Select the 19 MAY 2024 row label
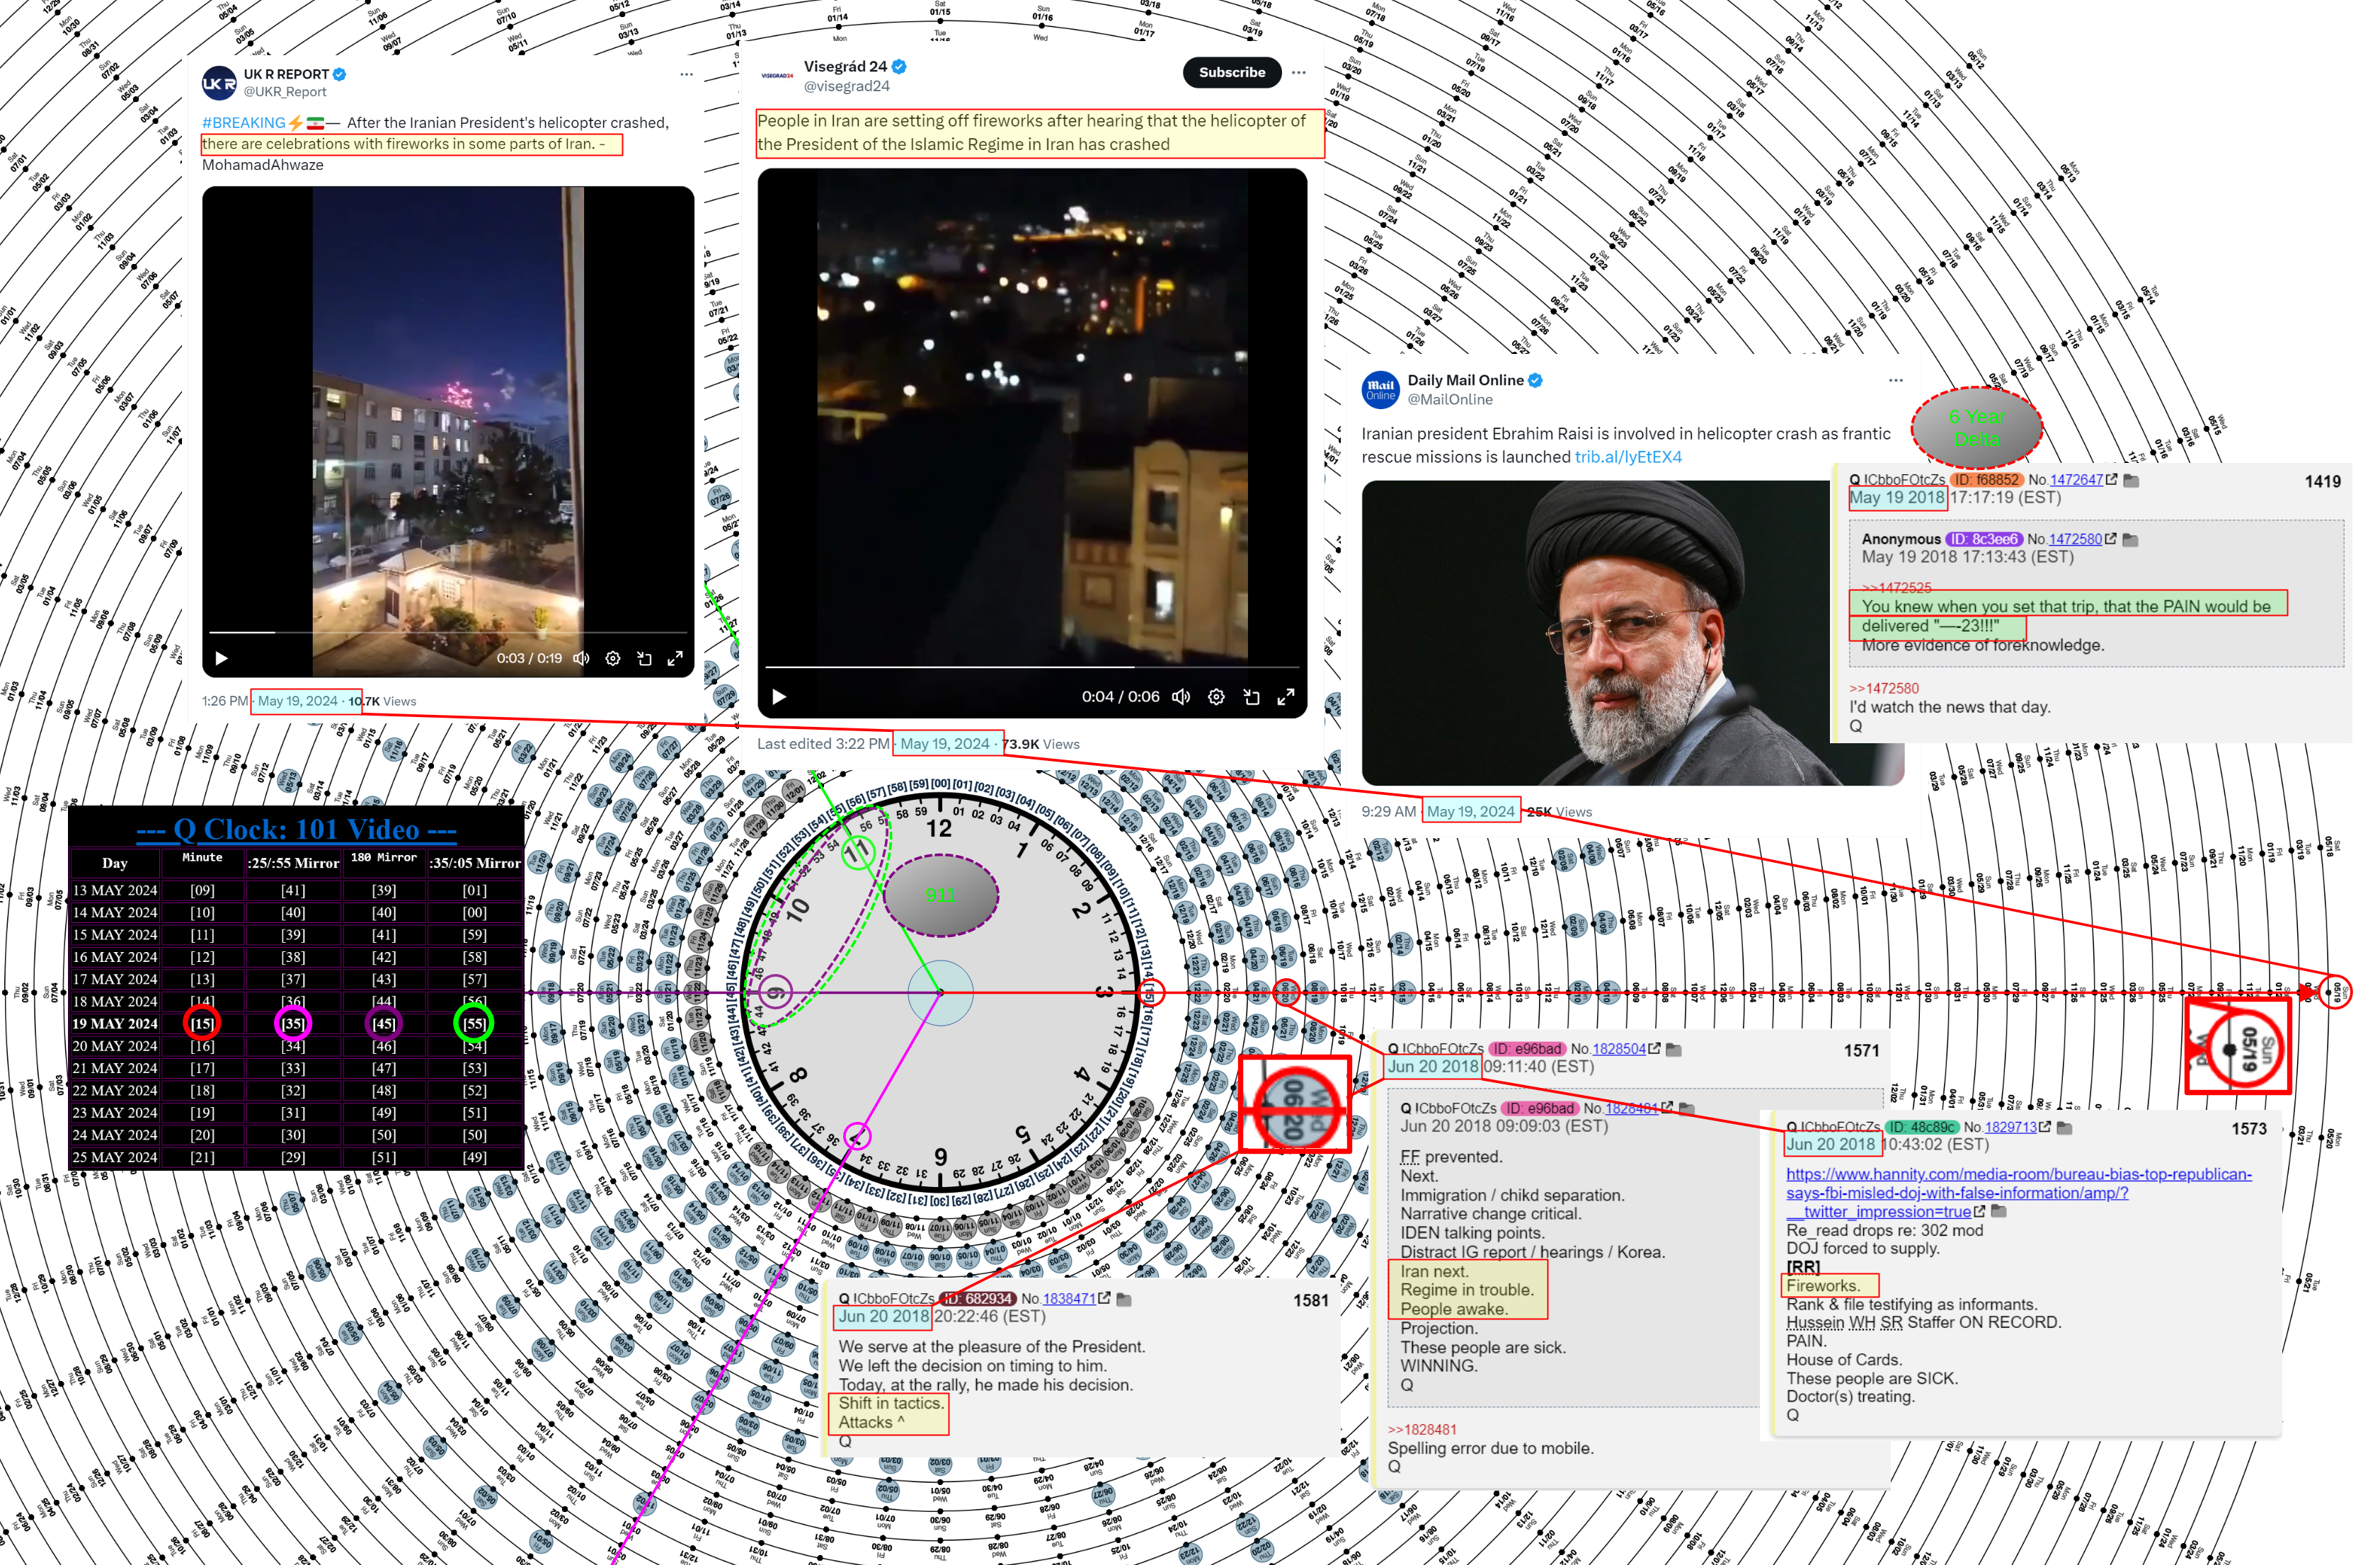This screenshot has height=1565, width=2380. click(x=115, y=1023)
